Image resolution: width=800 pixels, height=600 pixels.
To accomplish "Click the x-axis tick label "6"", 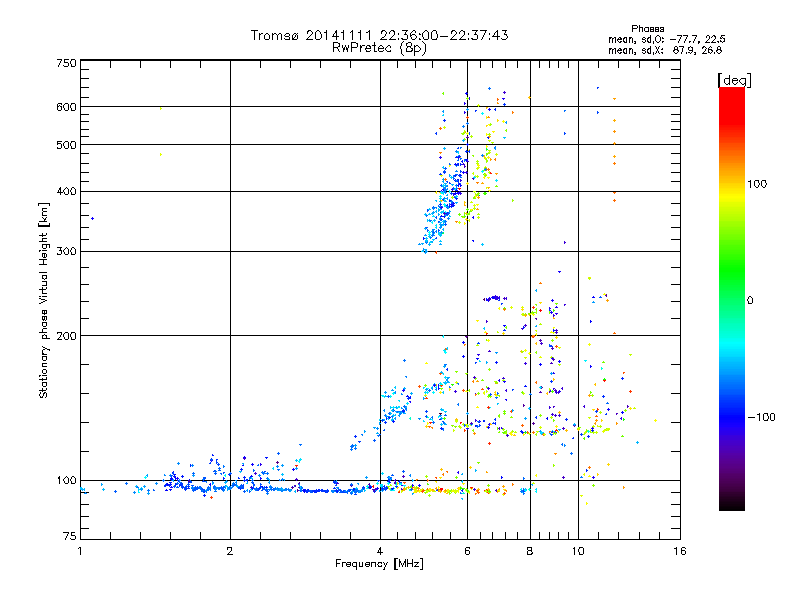I will point(467,551).
